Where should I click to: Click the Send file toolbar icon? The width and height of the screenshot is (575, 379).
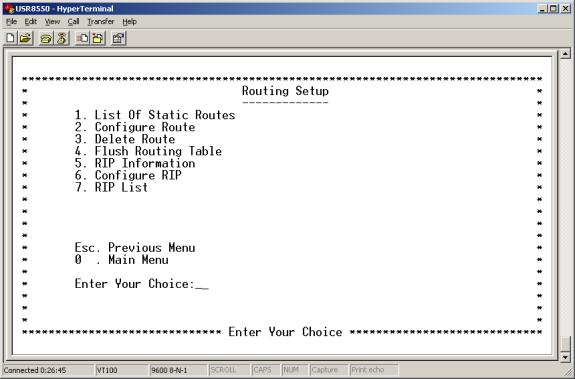(82, 38)
